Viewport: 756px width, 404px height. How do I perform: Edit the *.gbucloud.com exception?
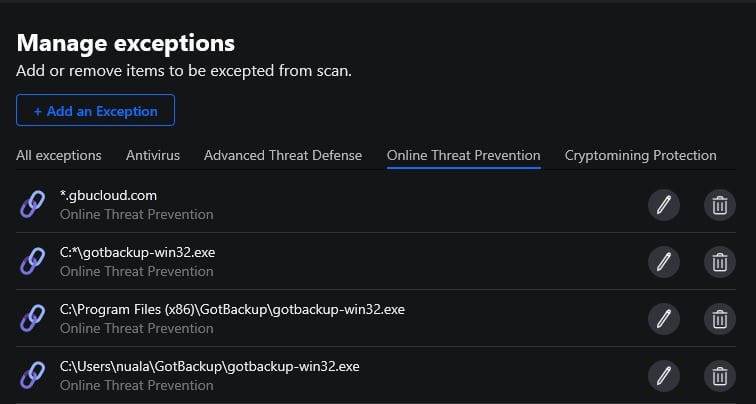pos(662,205)
